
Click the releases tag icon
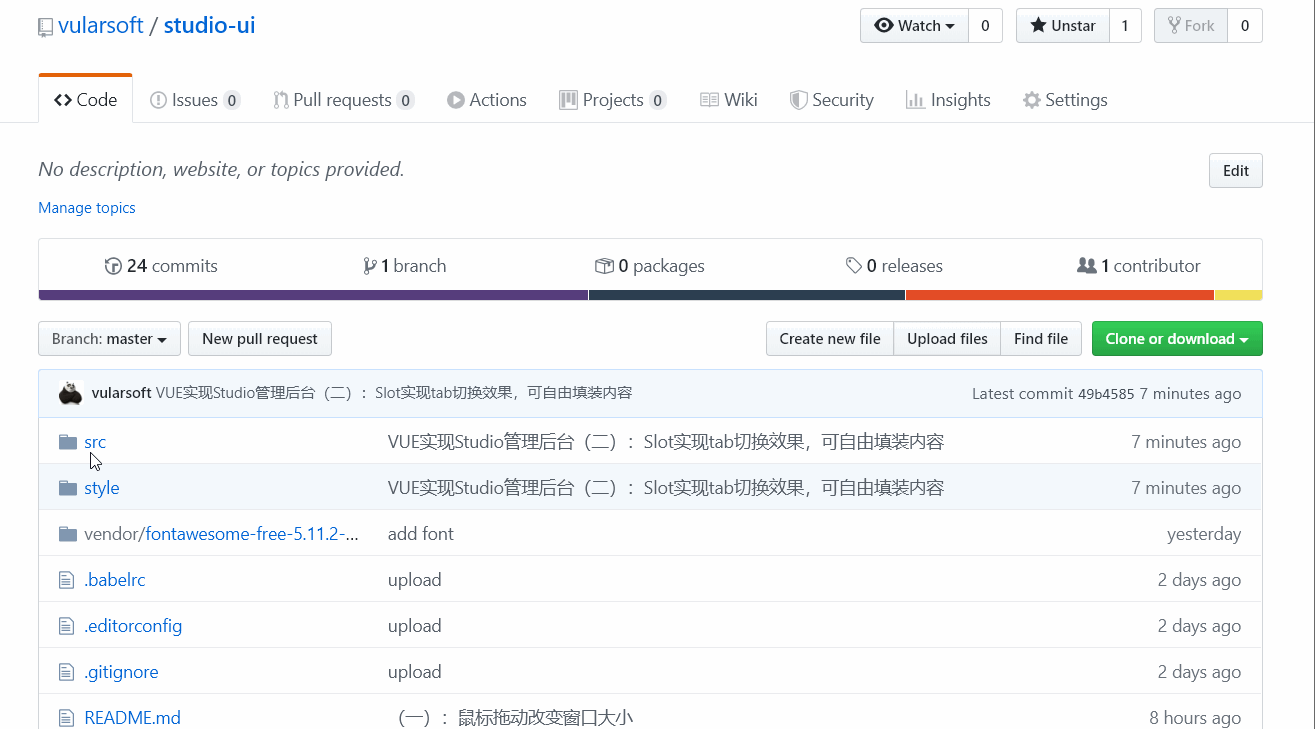[854, 266]
